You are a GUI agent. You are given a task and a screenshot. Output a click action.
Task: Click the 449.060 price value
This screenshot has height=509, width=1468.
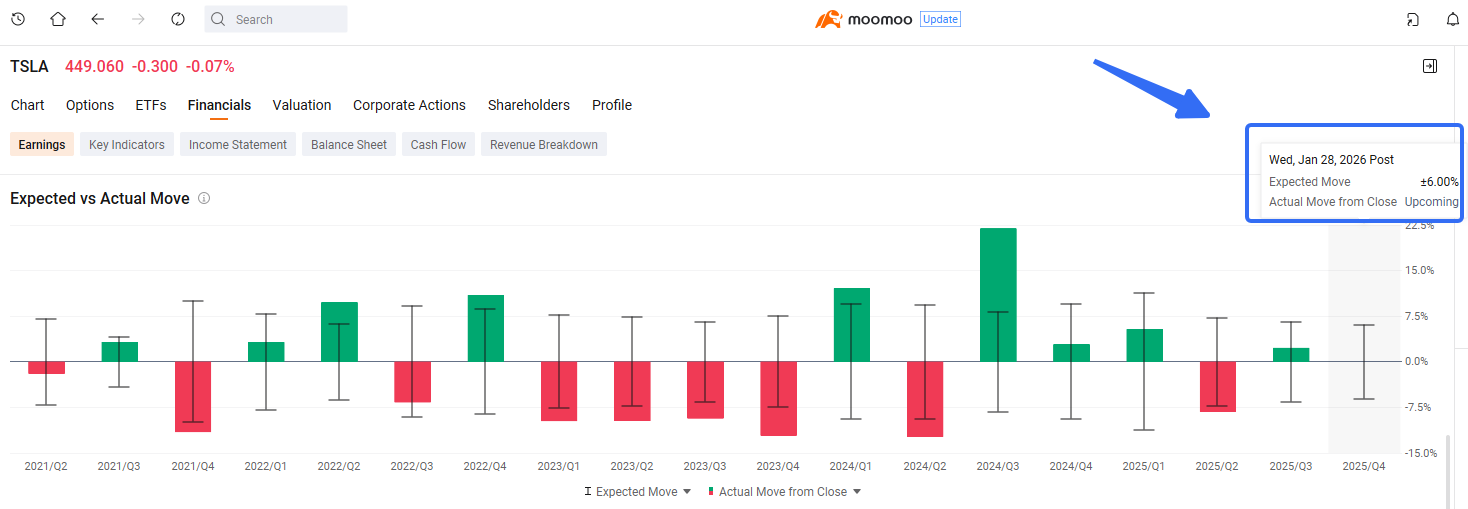pos(95,66)
